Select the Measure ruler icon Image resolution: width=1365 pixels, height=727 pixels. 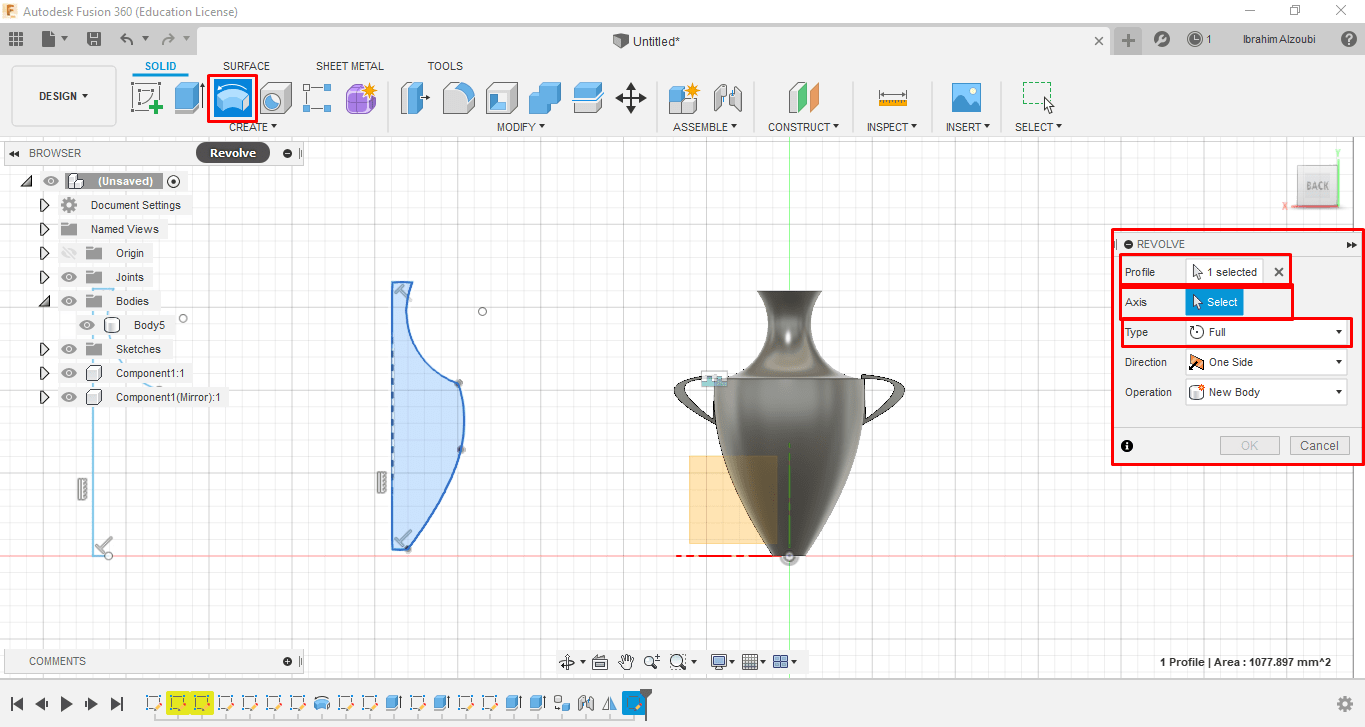(892, 98)
